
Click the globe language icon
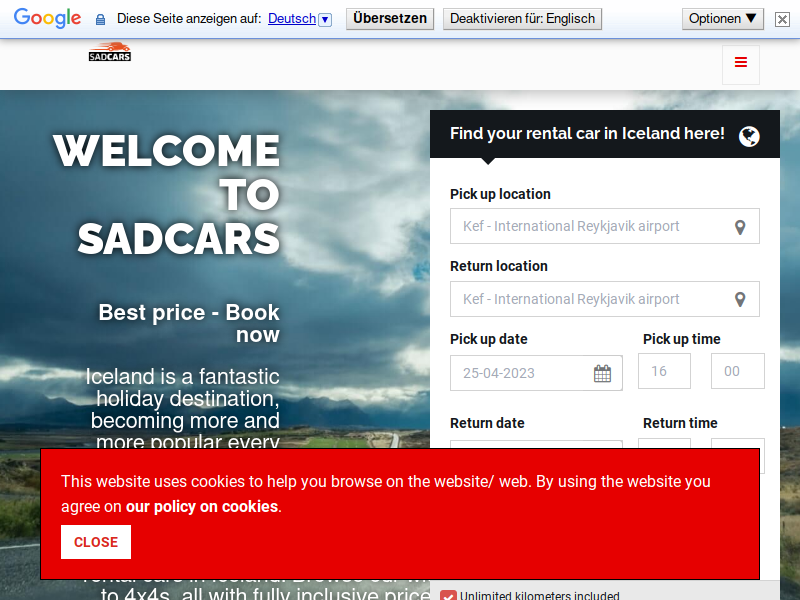[749, 136]
